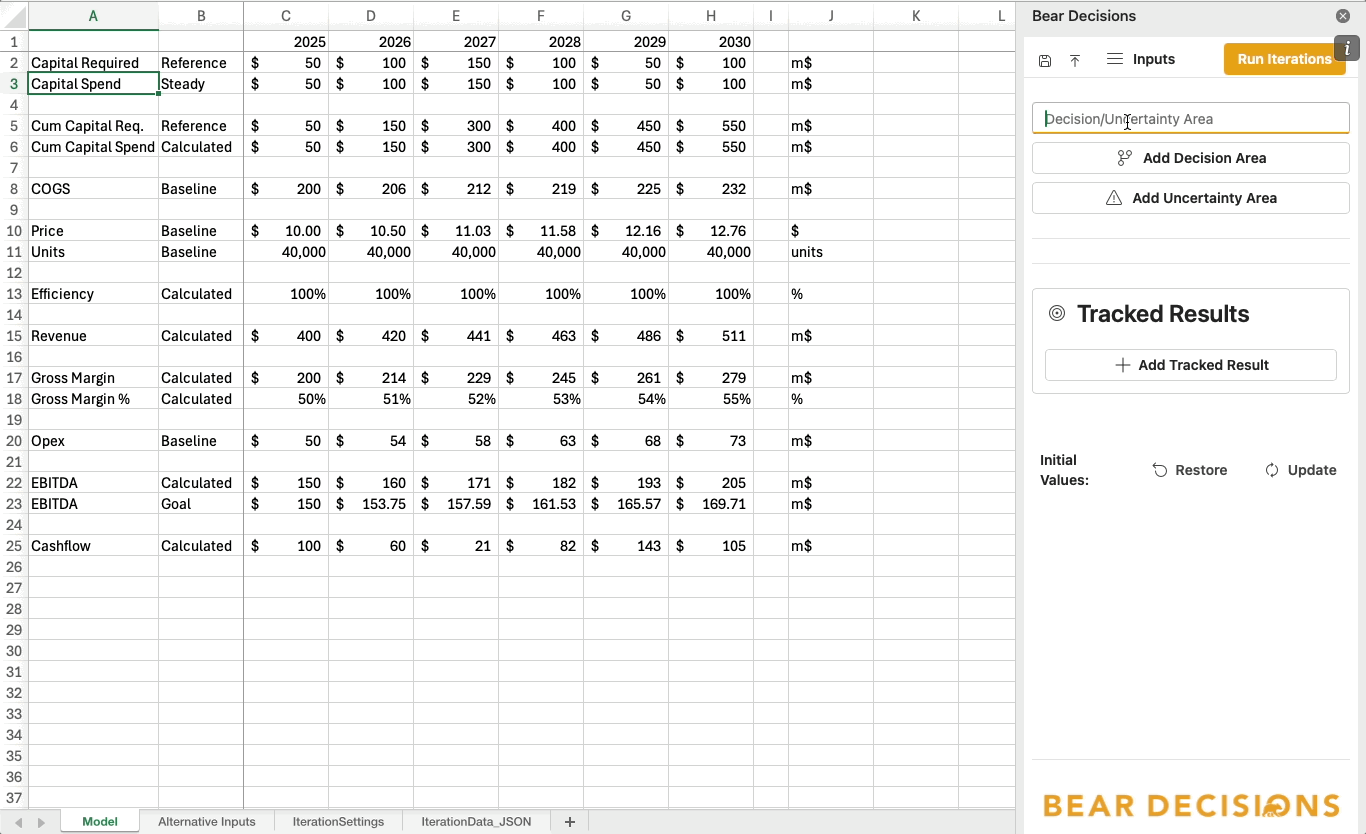1366x834 pixels.
Task: Open the IterationSettings tab
Action: [x=338, y=821]
